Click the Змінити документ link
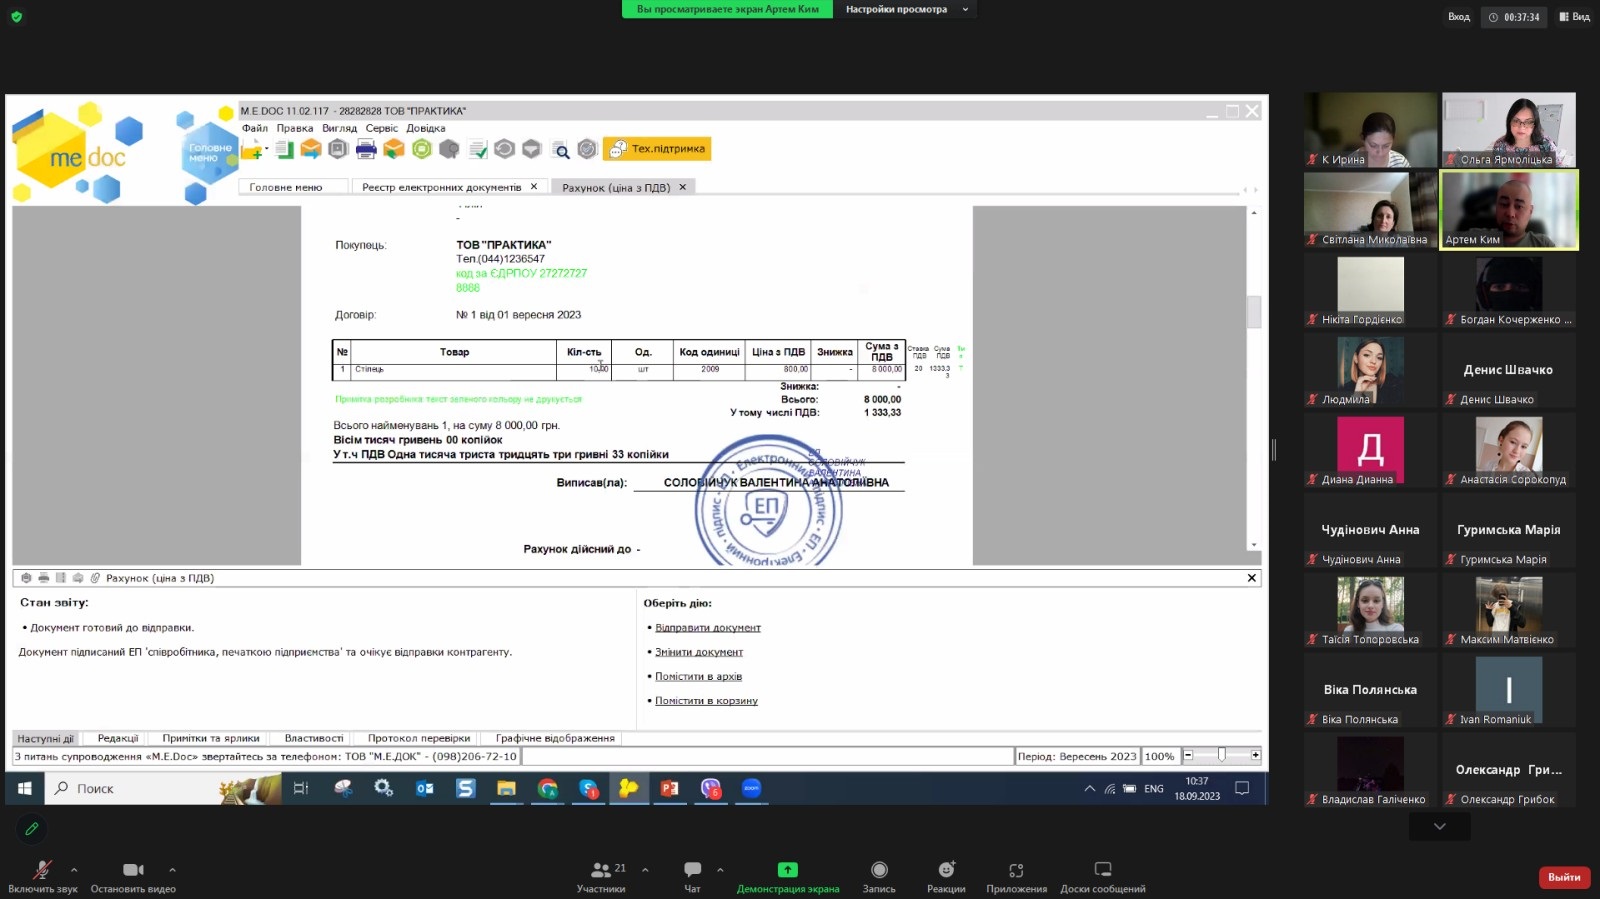This screenshot has width=1600, height=899. point(699,652)
